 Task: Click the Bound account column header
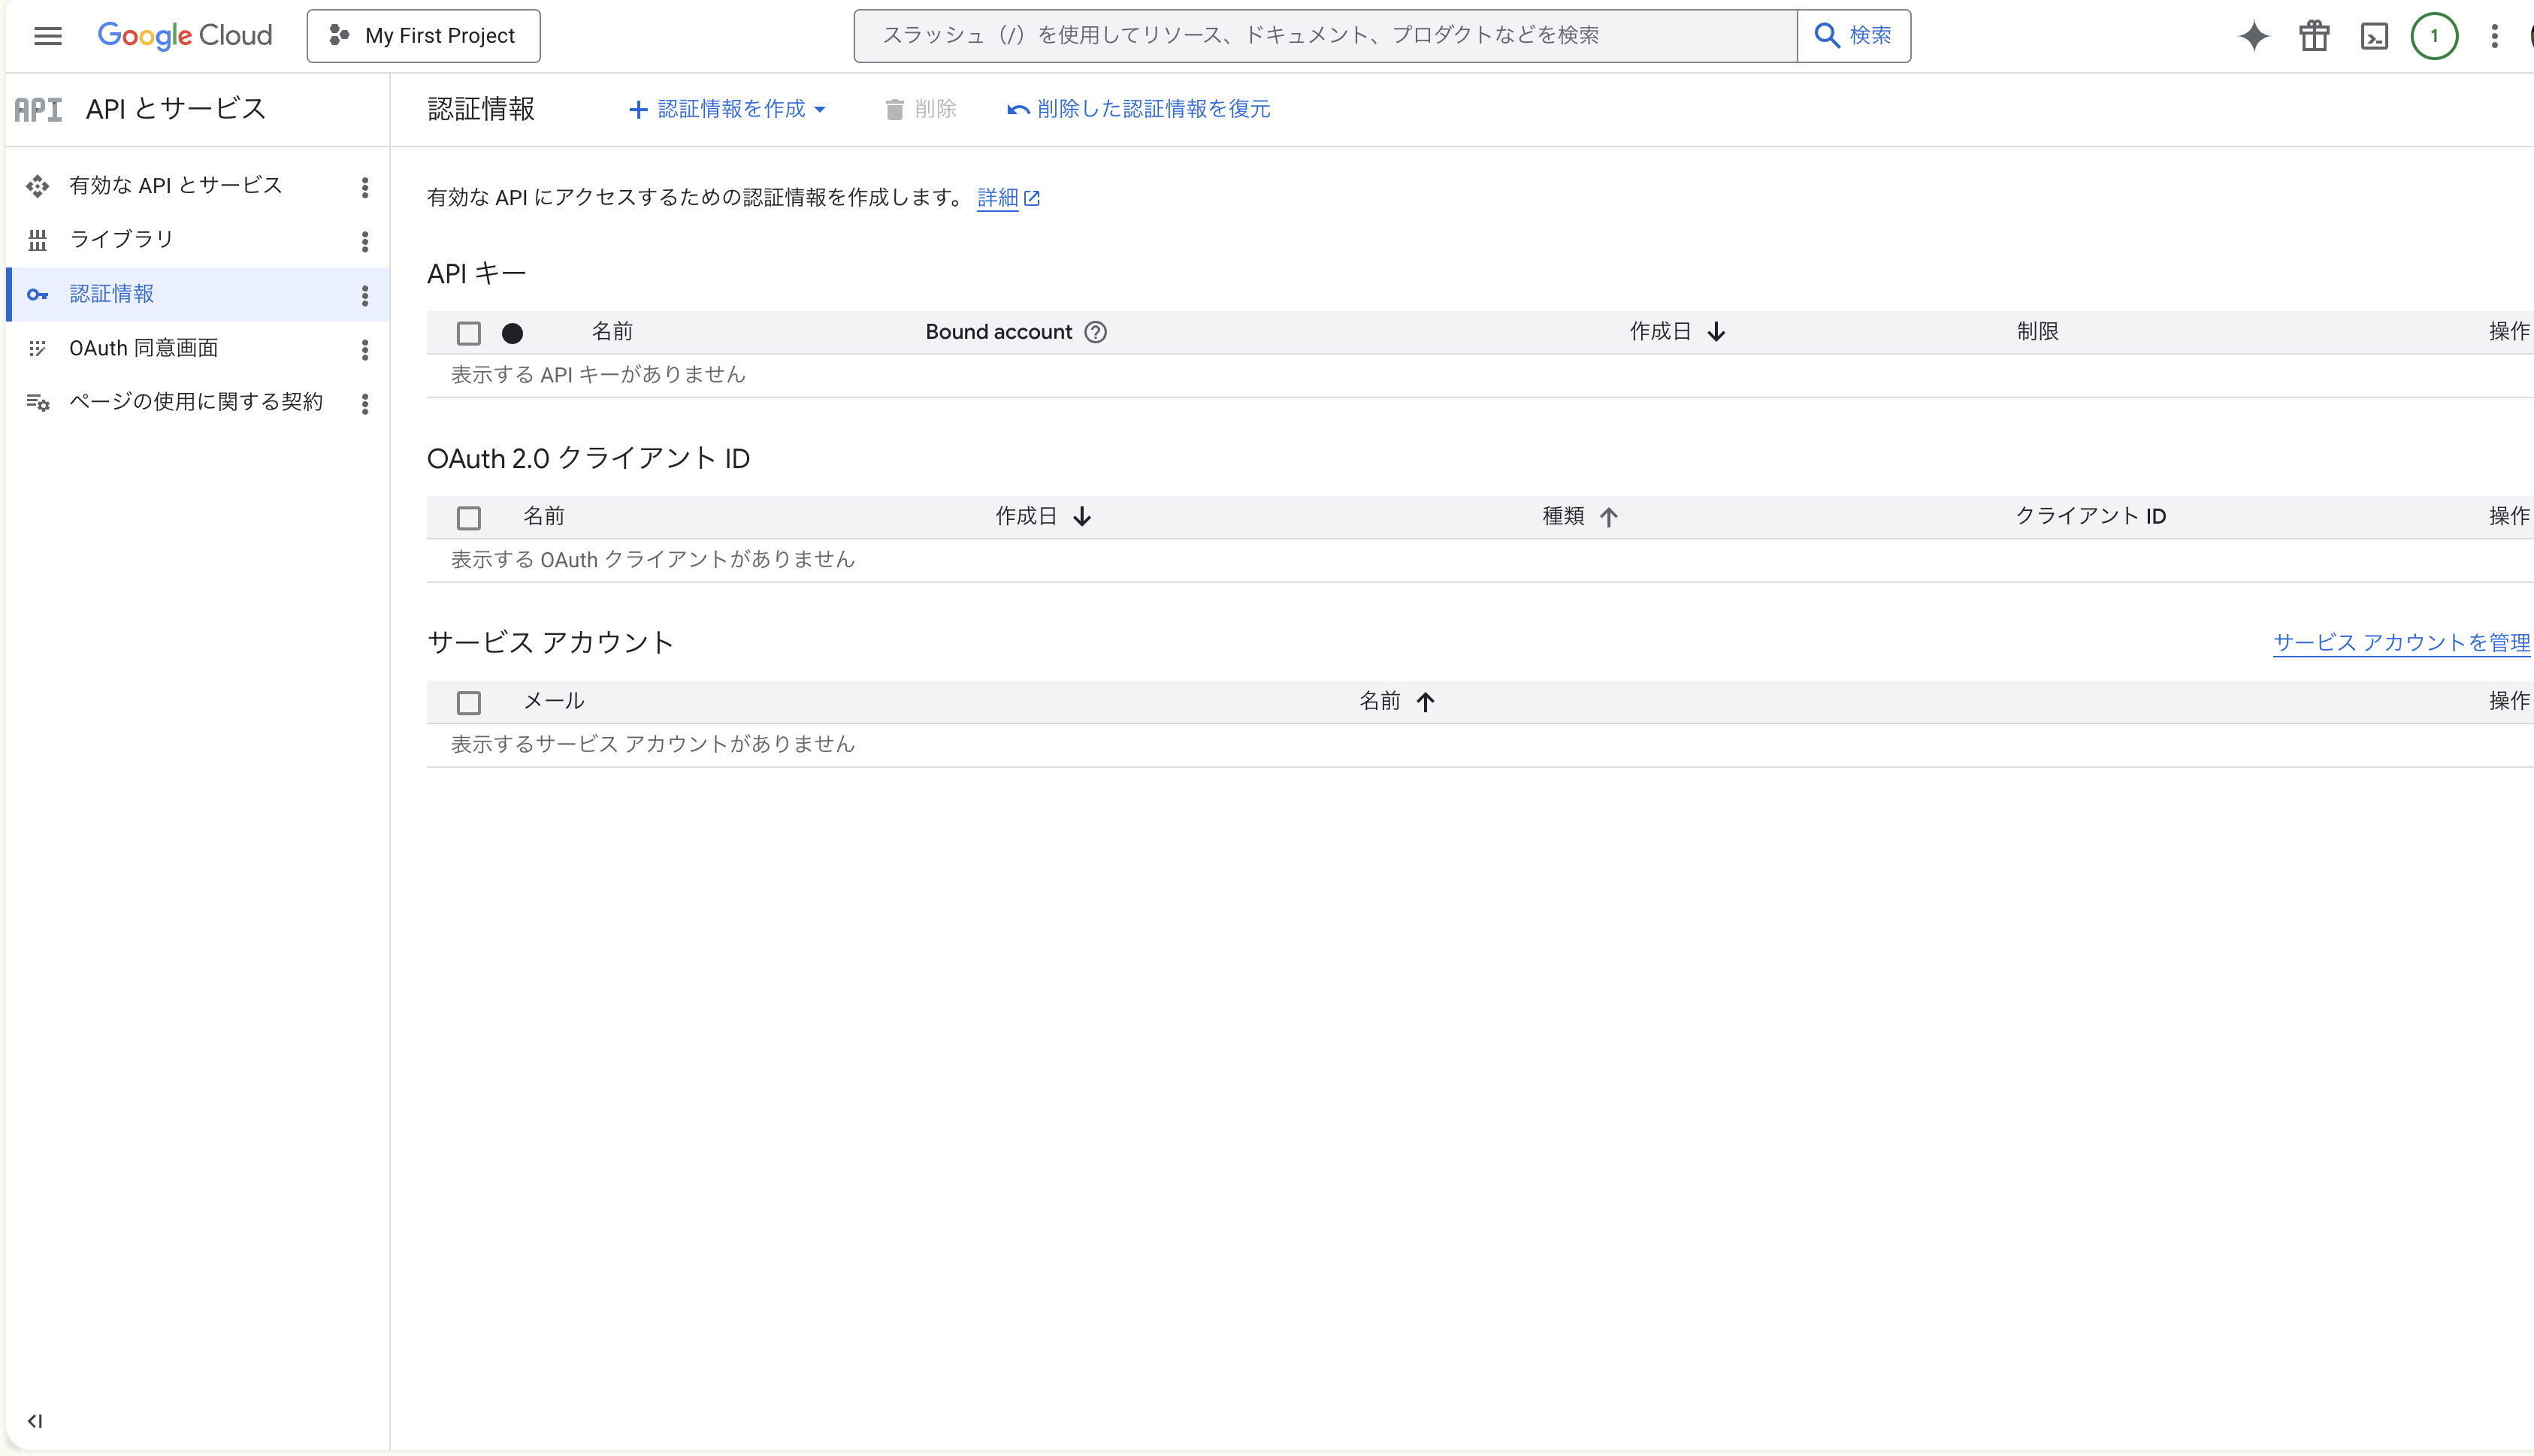(x=998, y=332)
